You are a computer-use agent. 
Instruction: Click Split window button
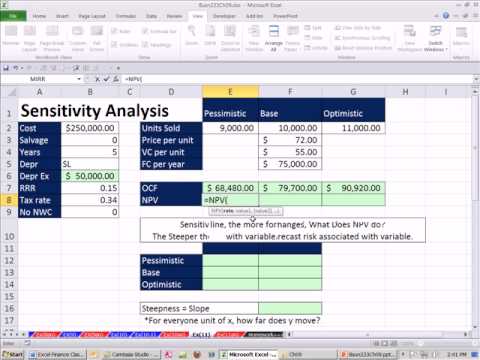[x=313, y=28]
